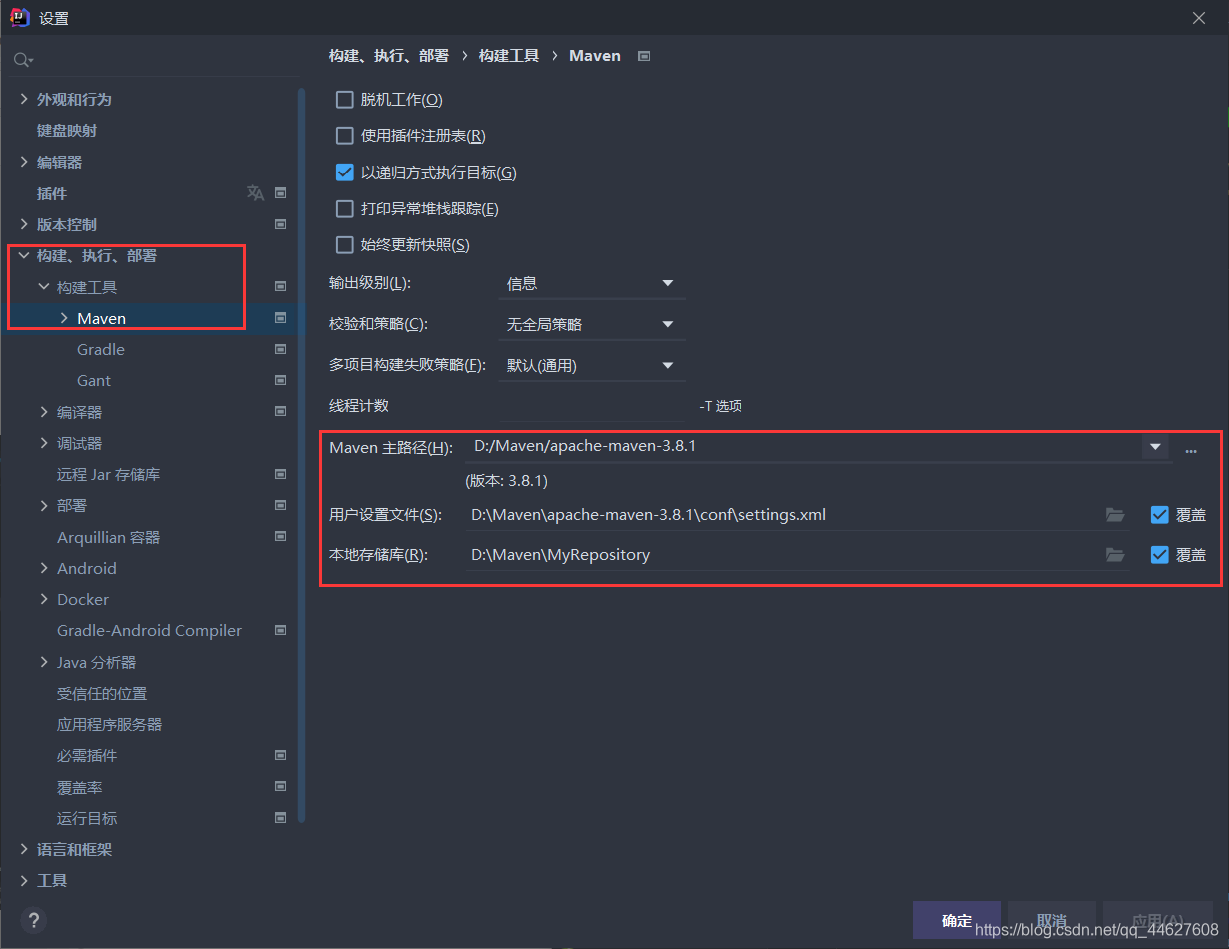Toggle 覆盖 checkbox for 本地存储库
Image resolution: width=1229 pixels, height=949 pixels.
(x=1160, y=554)
